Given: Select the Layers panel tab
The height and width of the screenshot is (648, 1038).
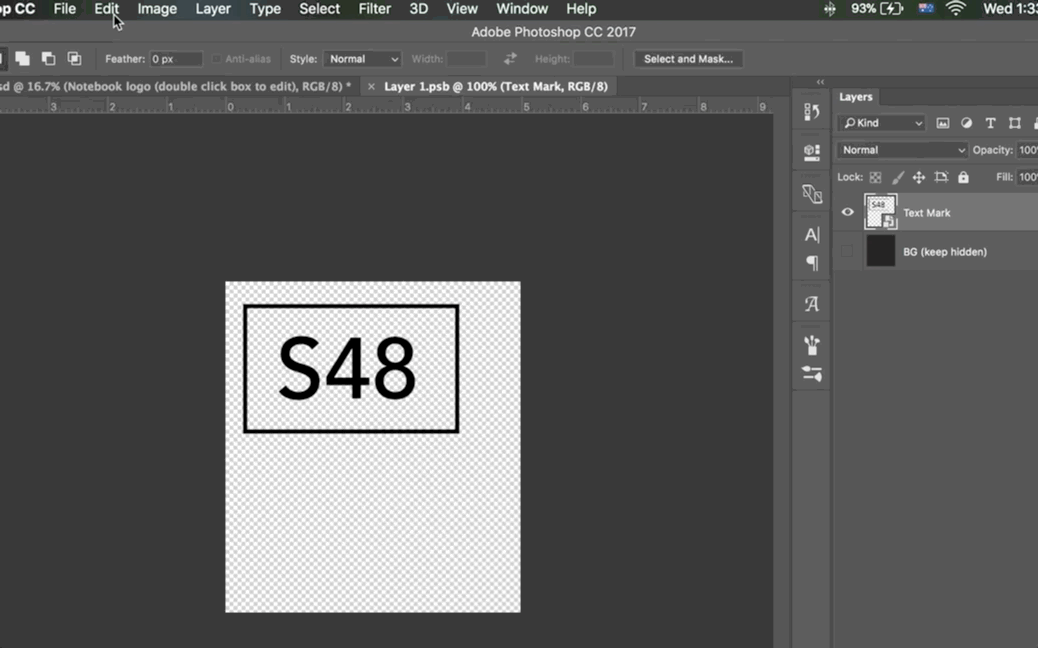Looking at the screenshot, I should point(855,97).
